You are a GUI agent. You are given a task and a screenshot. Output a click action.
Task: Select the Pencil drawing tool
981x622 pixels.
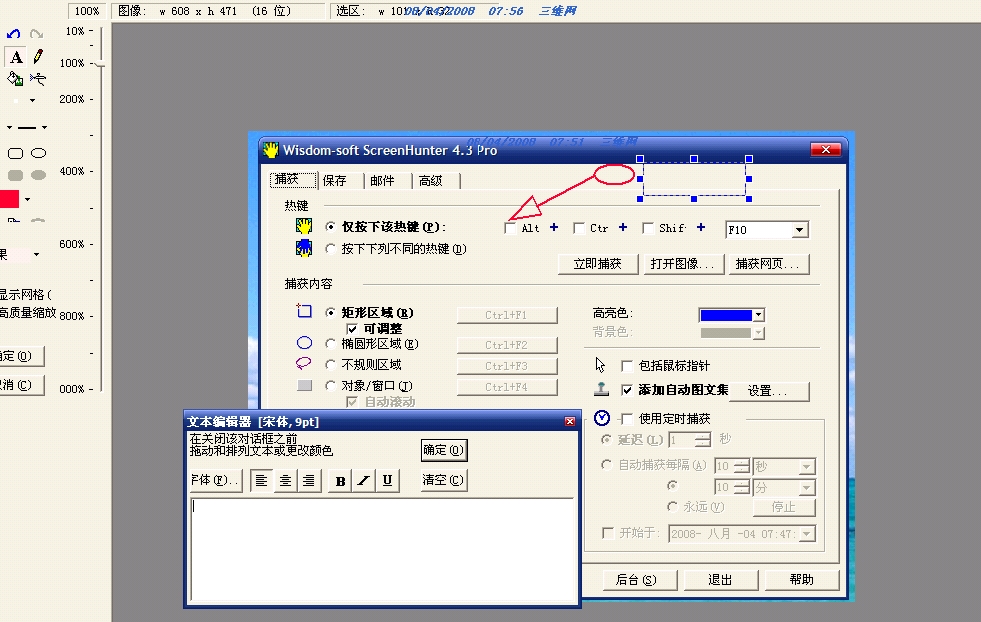(x=38, y=57)
